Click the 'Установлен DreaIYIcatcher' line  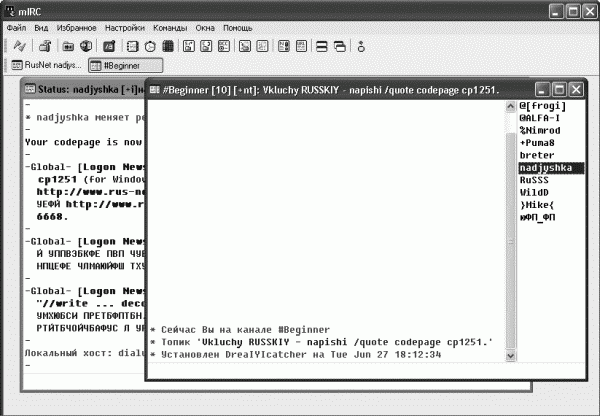[295, 354]
